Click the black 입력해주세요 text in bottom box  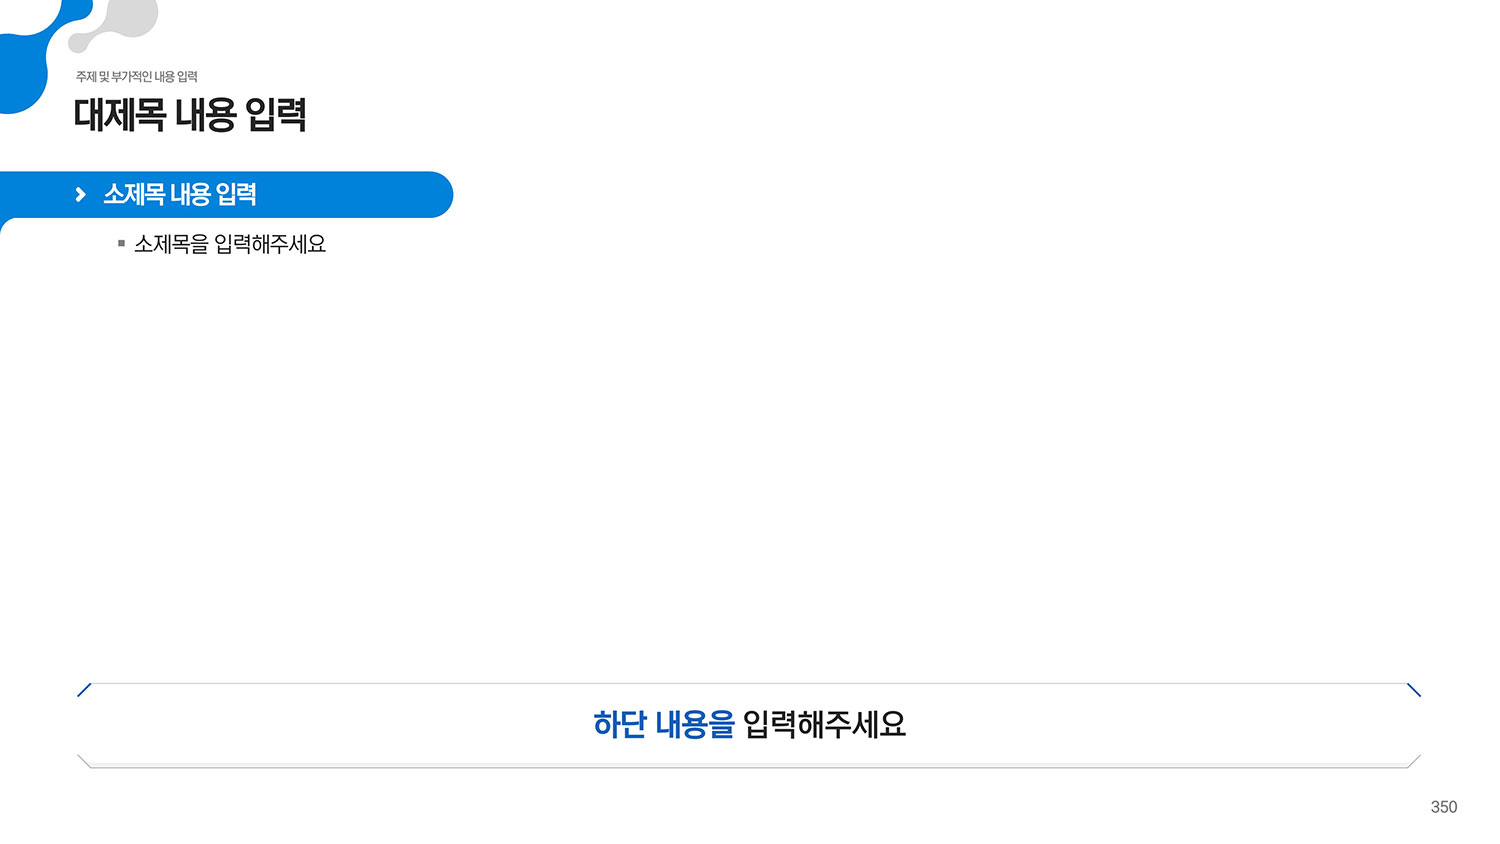point(825,724)
